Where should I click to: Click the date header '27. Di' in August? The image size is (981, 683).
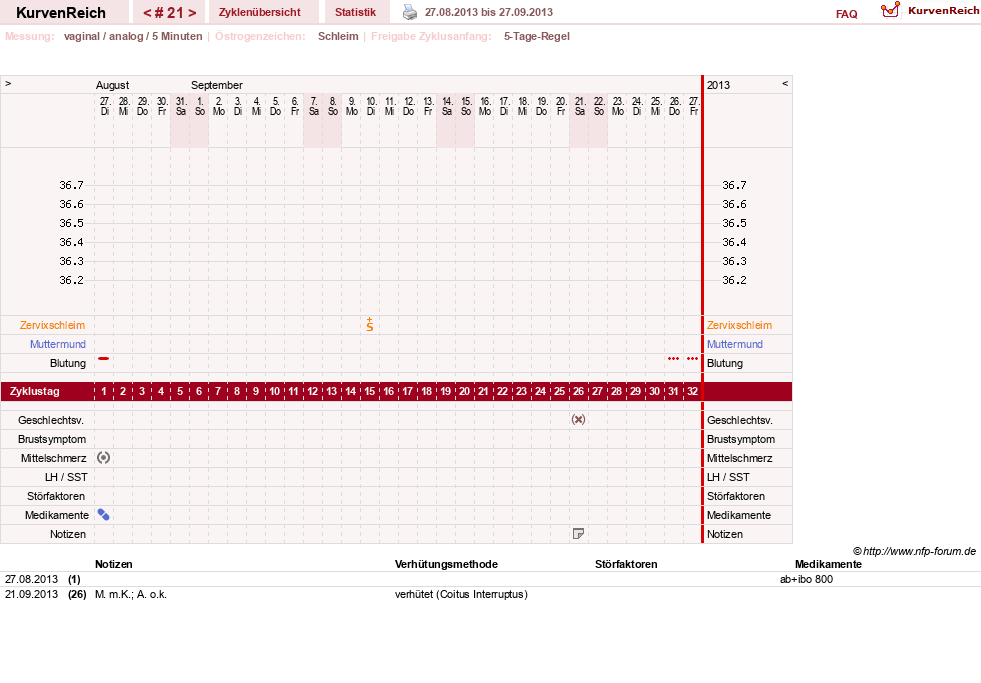pos(104,106)
